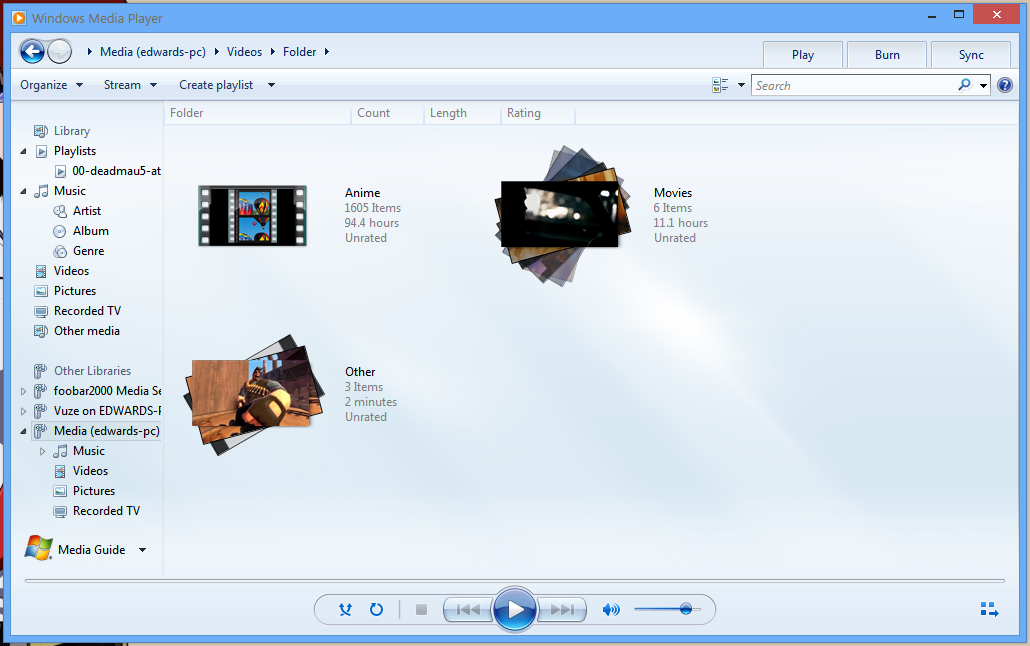Sort by Folder column header
1030x646 pixels.
tap(258, 113)
